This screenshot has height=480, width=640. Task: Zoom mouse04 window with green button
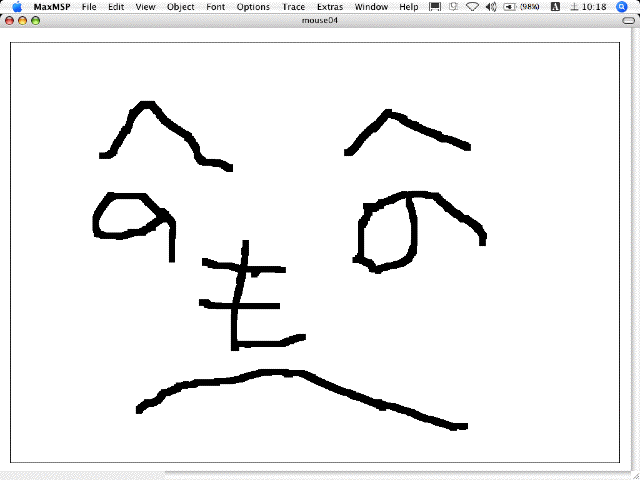36,20
